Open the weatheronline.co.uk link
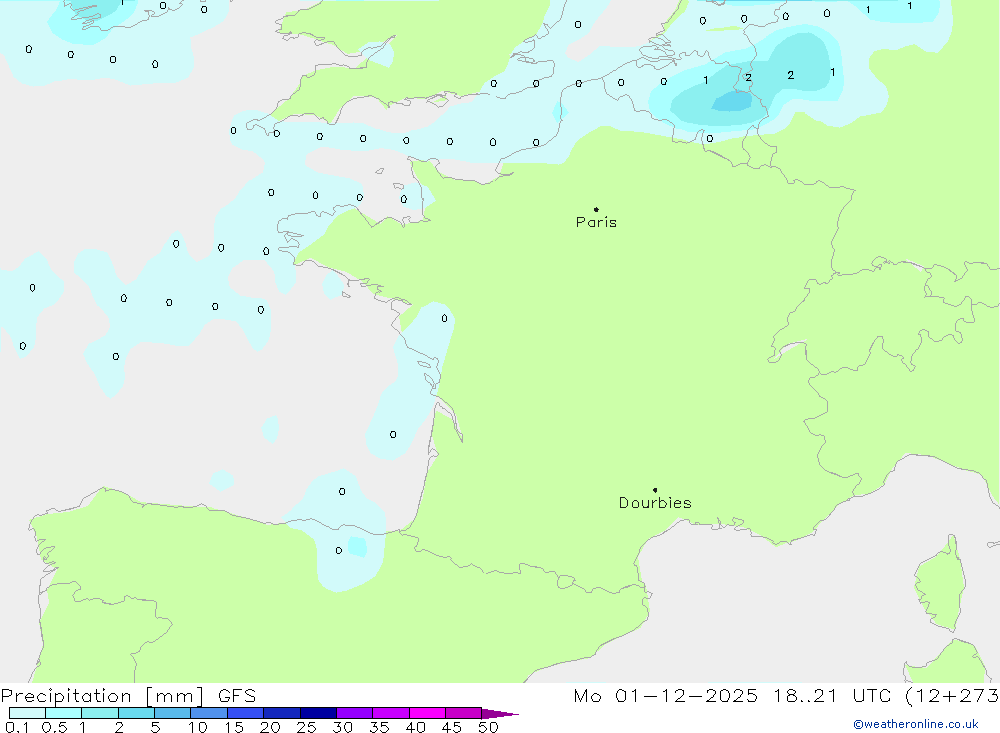1000x733 pixels. (916, 724)
